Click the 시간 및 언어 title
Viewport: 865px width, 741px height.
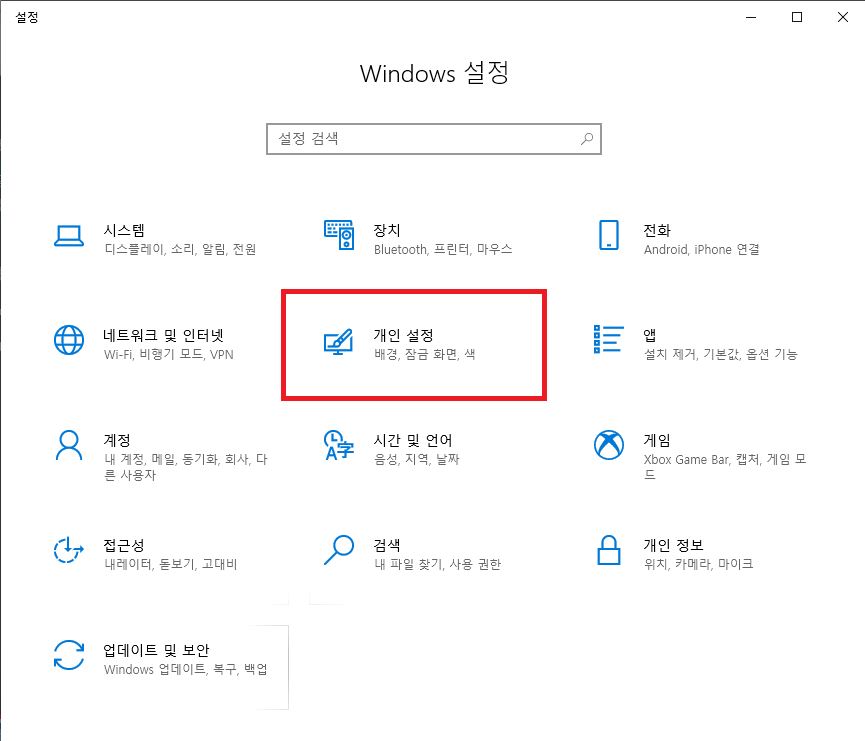413,440
